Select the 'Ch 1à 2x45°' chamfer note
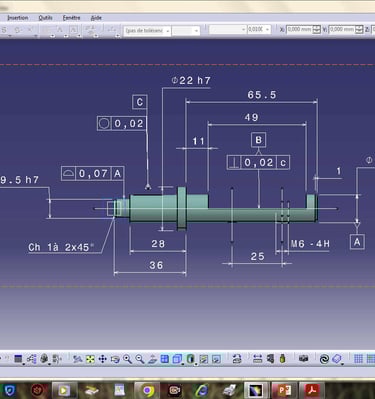This screenshot has width=375, height=399. pyautogui.click(x=61, y=247)
